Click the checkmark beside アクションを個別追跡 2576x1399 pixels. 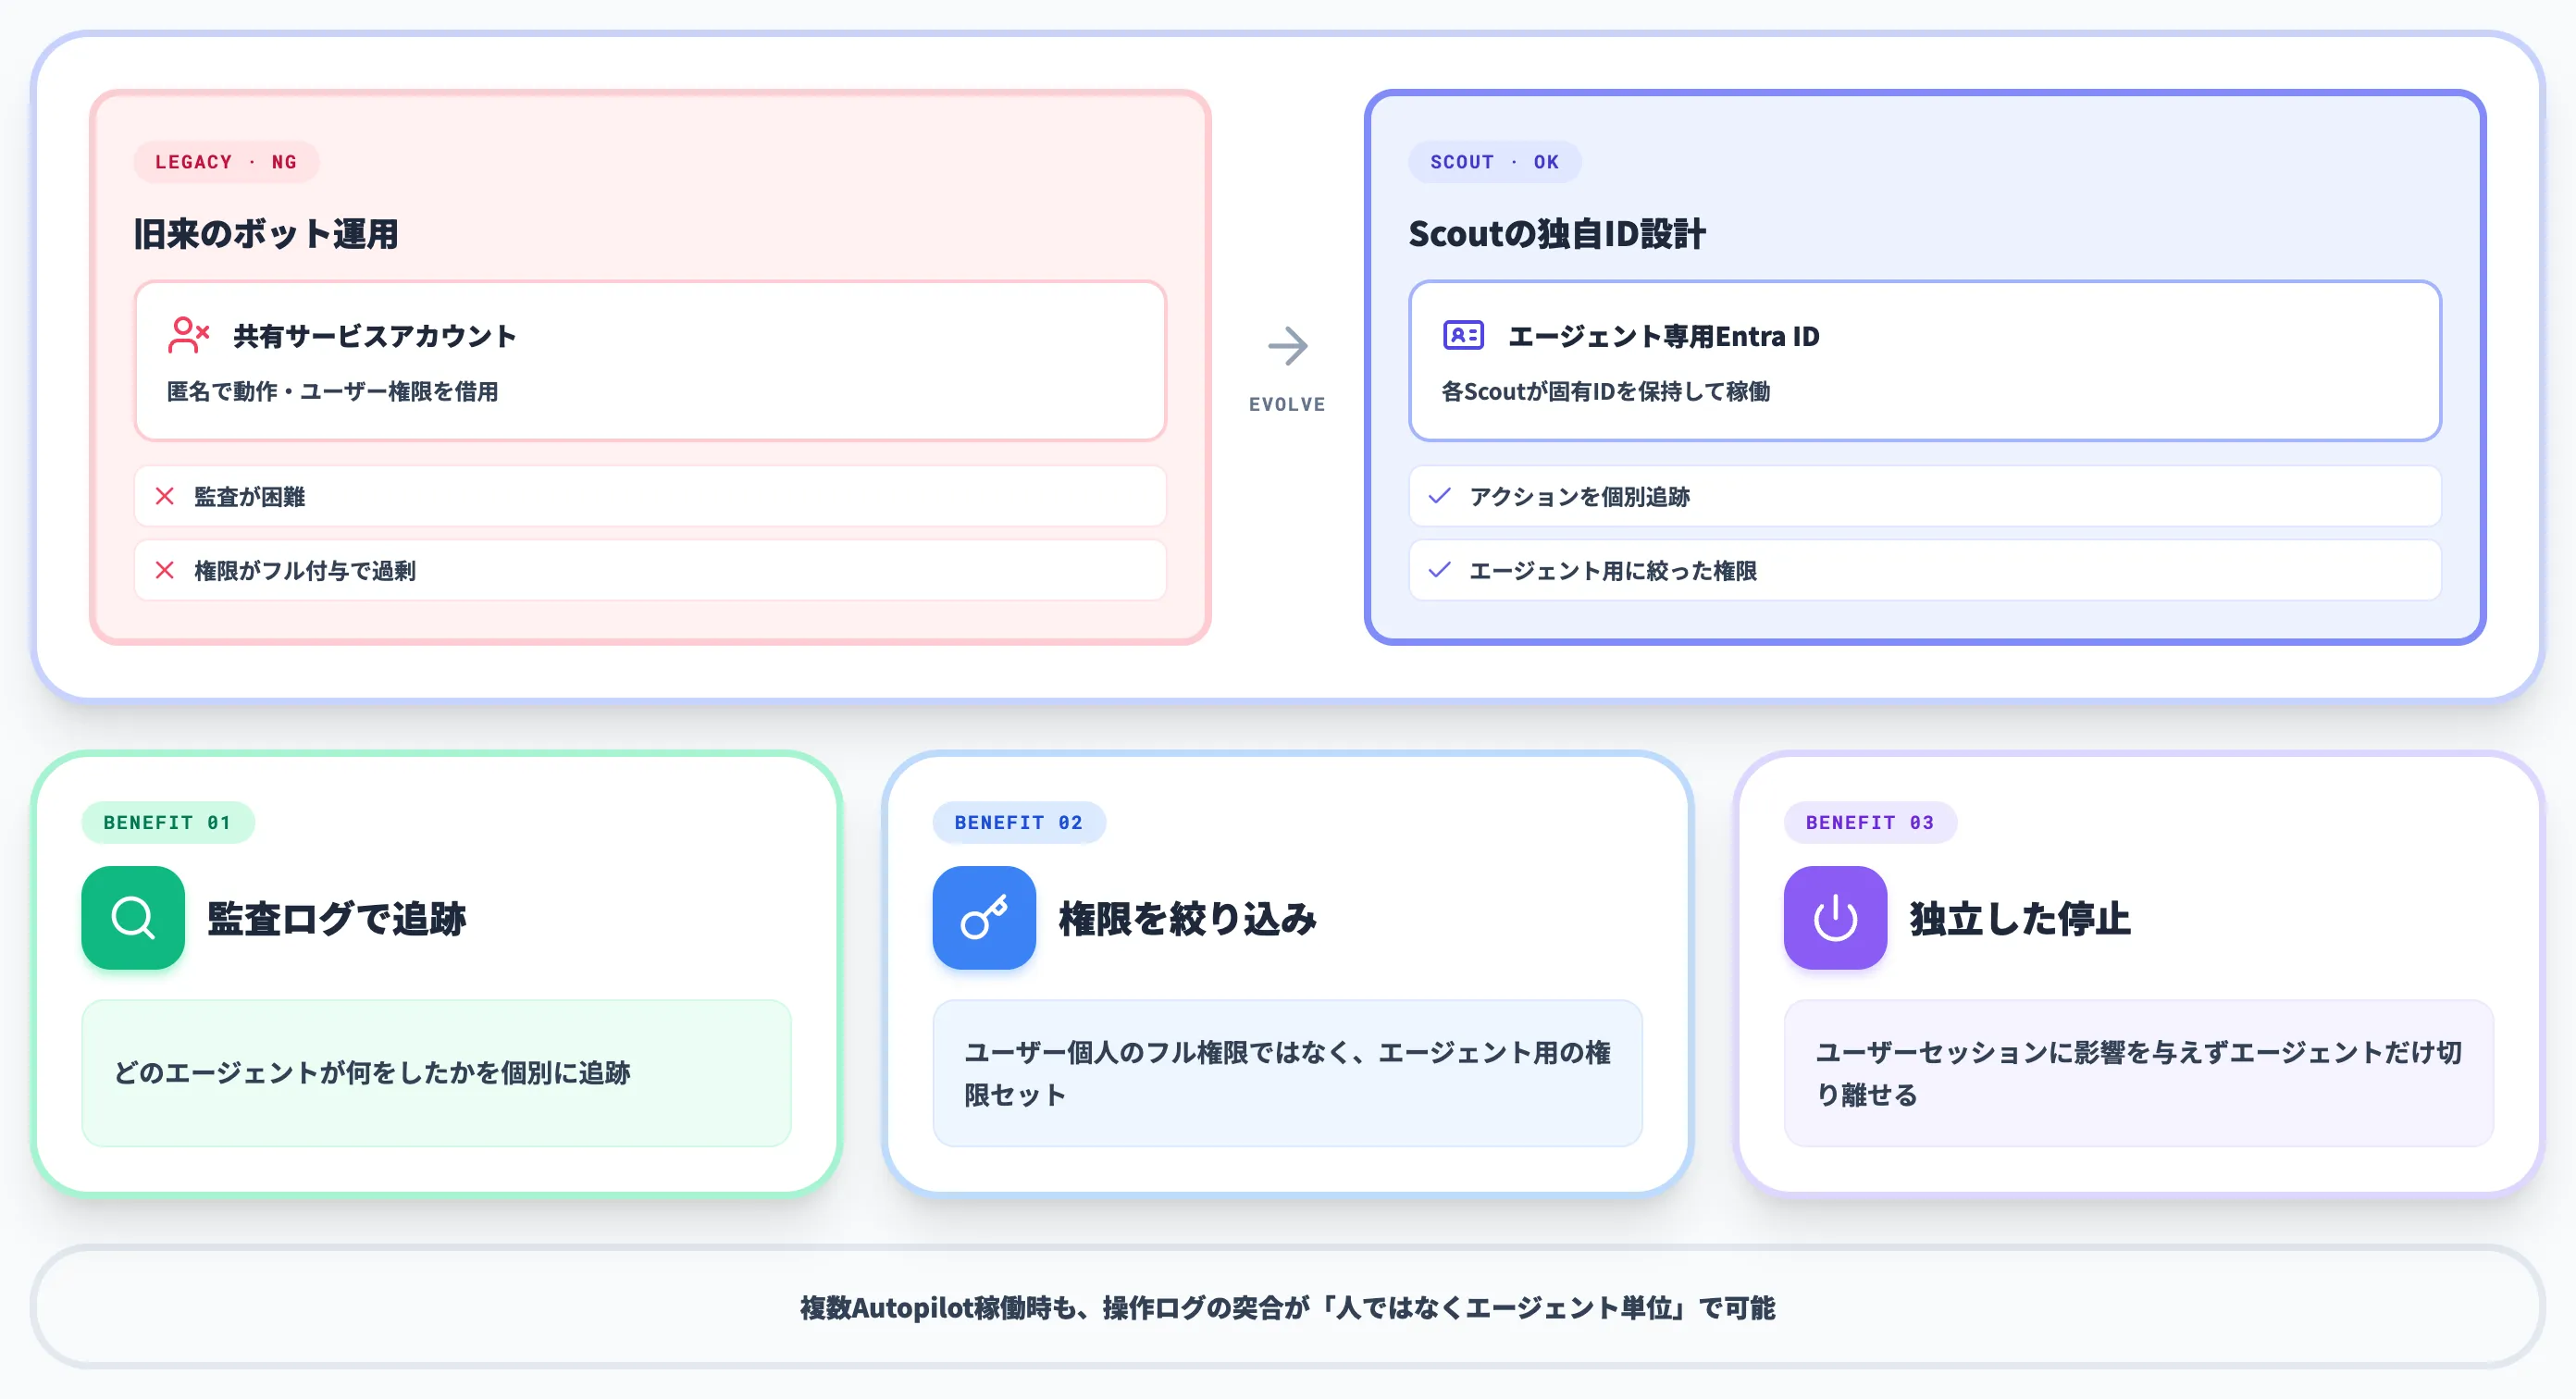tap(1439, 496)
